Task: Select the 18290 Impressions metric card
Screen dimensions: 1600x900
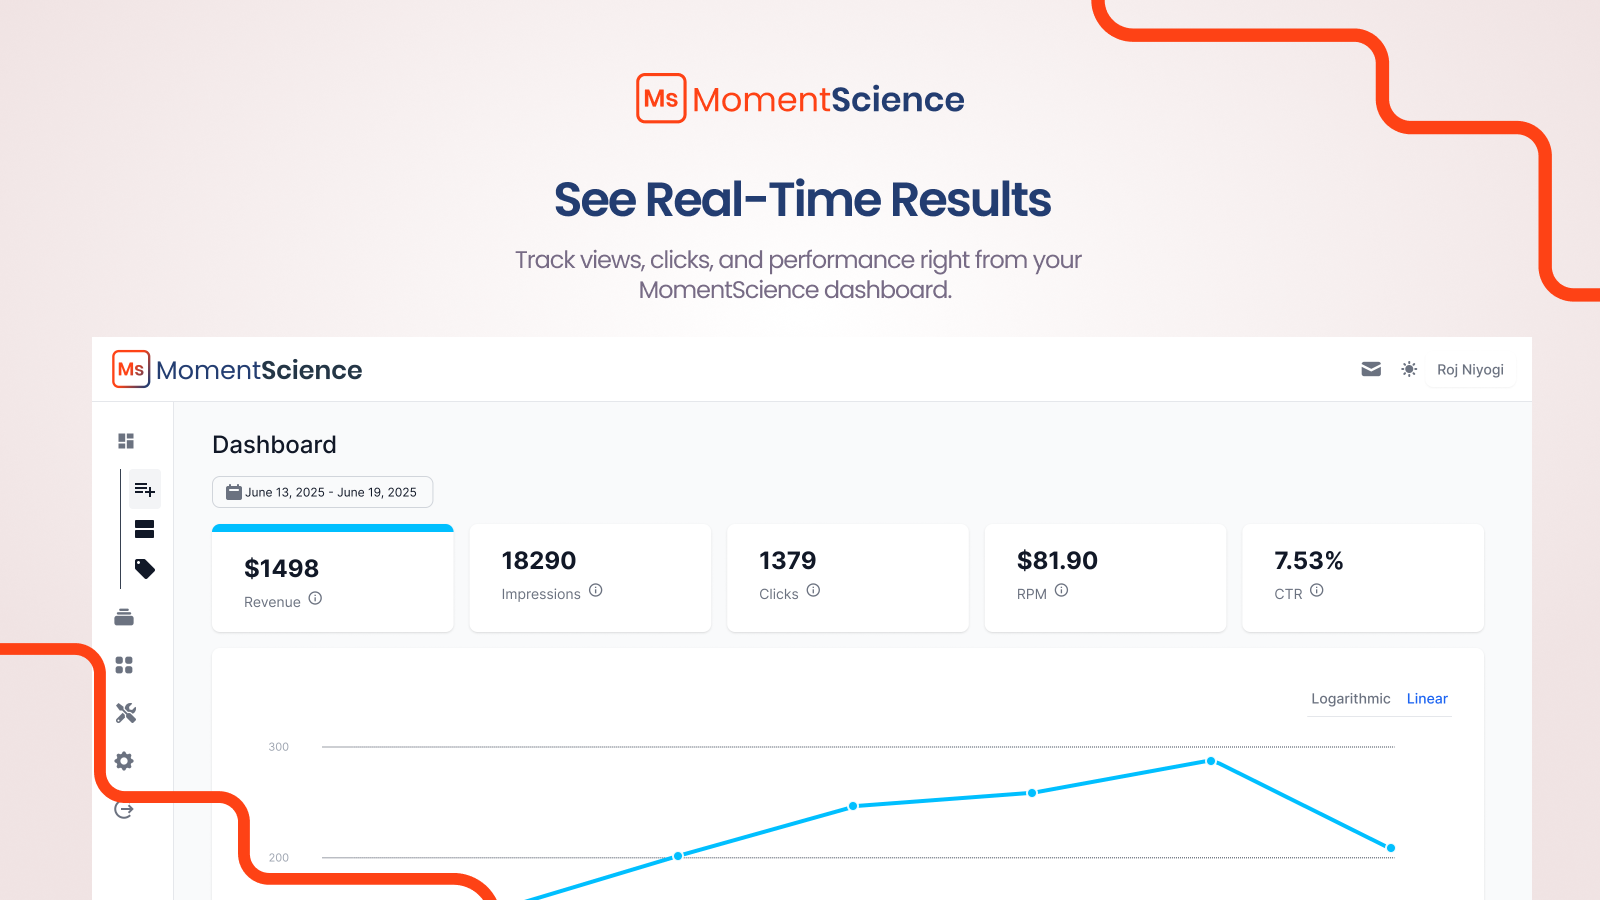Action: pos(590,578)
